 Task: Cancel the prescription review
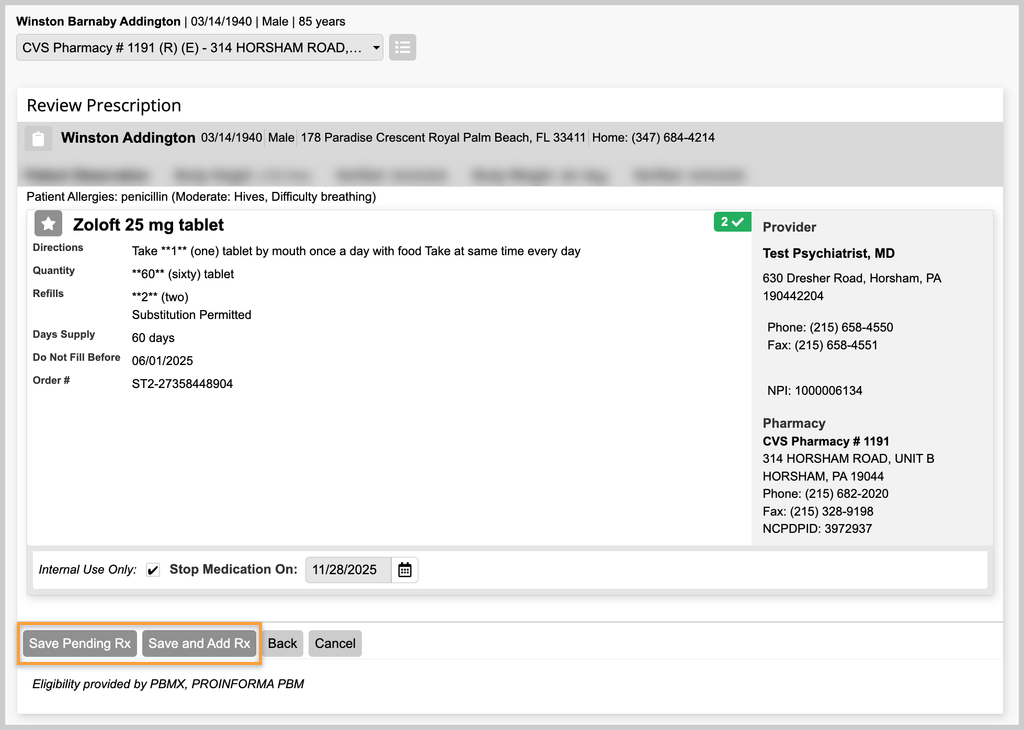335,643
